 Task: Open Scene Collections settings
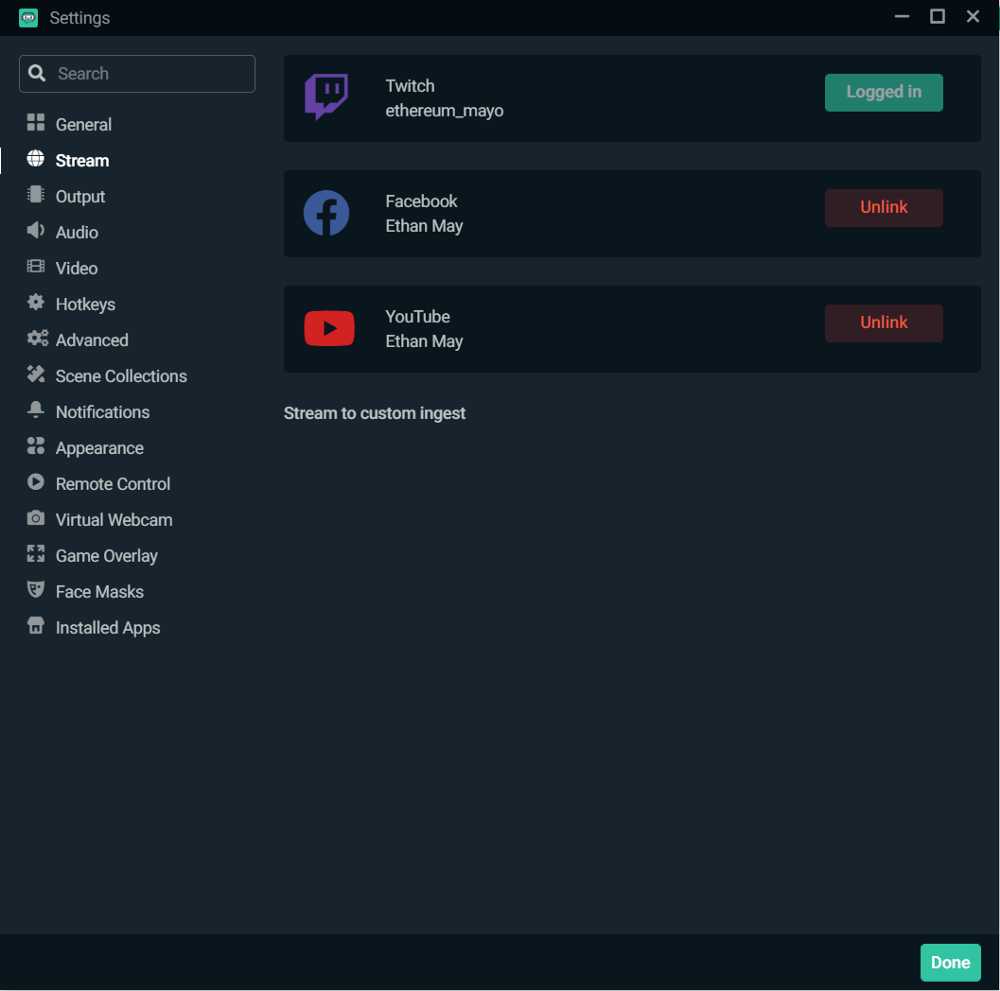pyautogui.click(x=121, y=376)
